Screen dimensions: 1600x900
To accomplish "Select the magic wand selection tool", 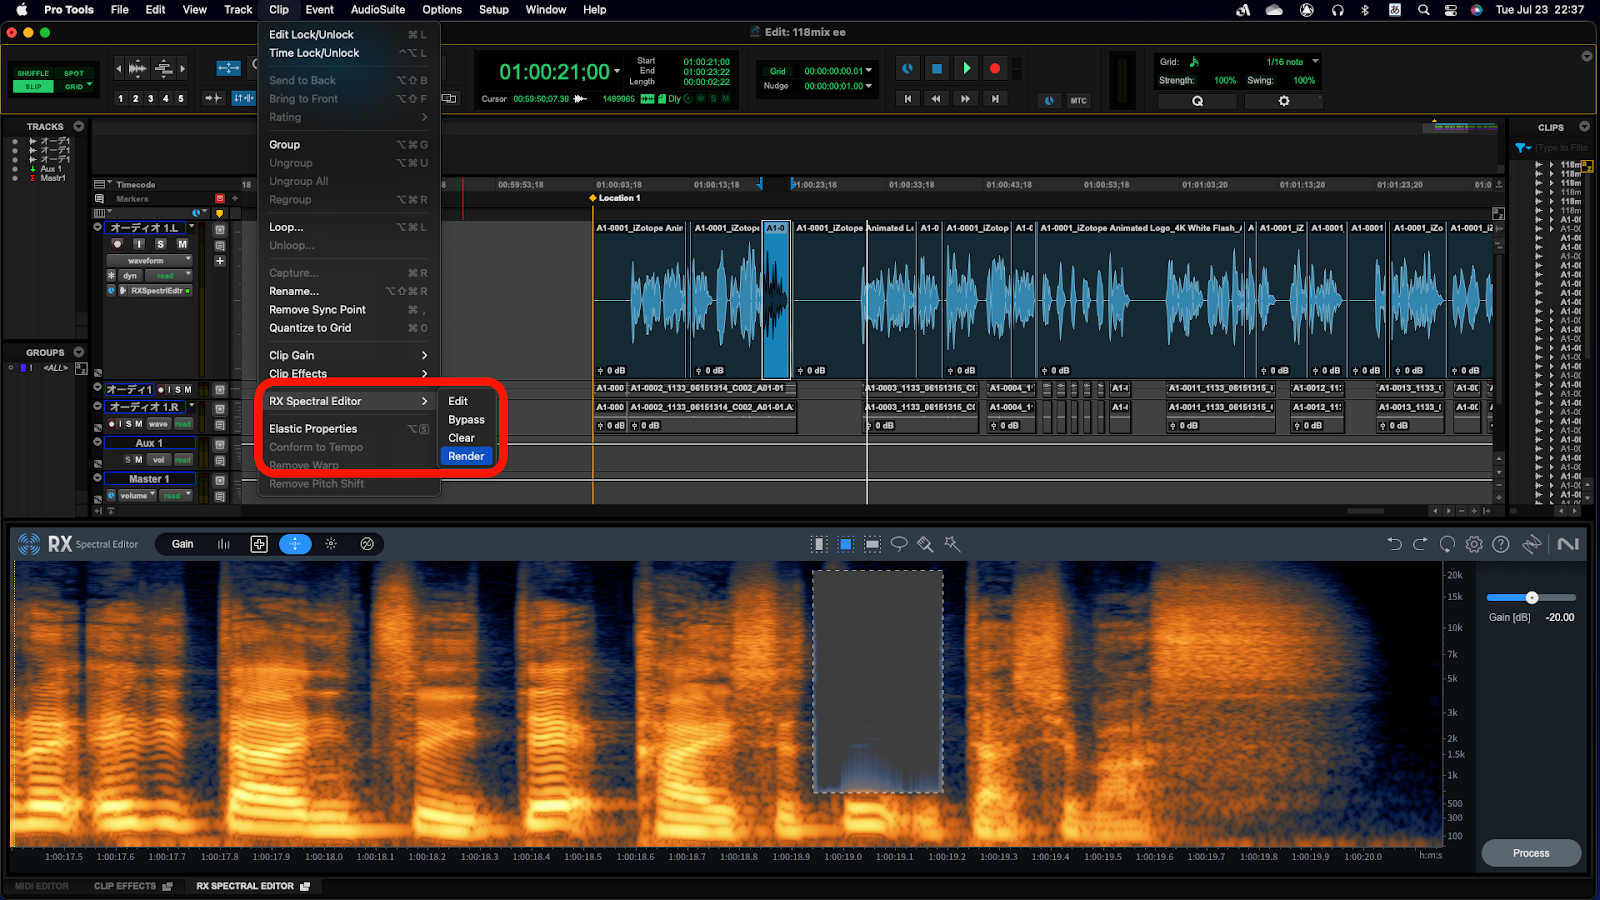I will (x=952, y=544).
